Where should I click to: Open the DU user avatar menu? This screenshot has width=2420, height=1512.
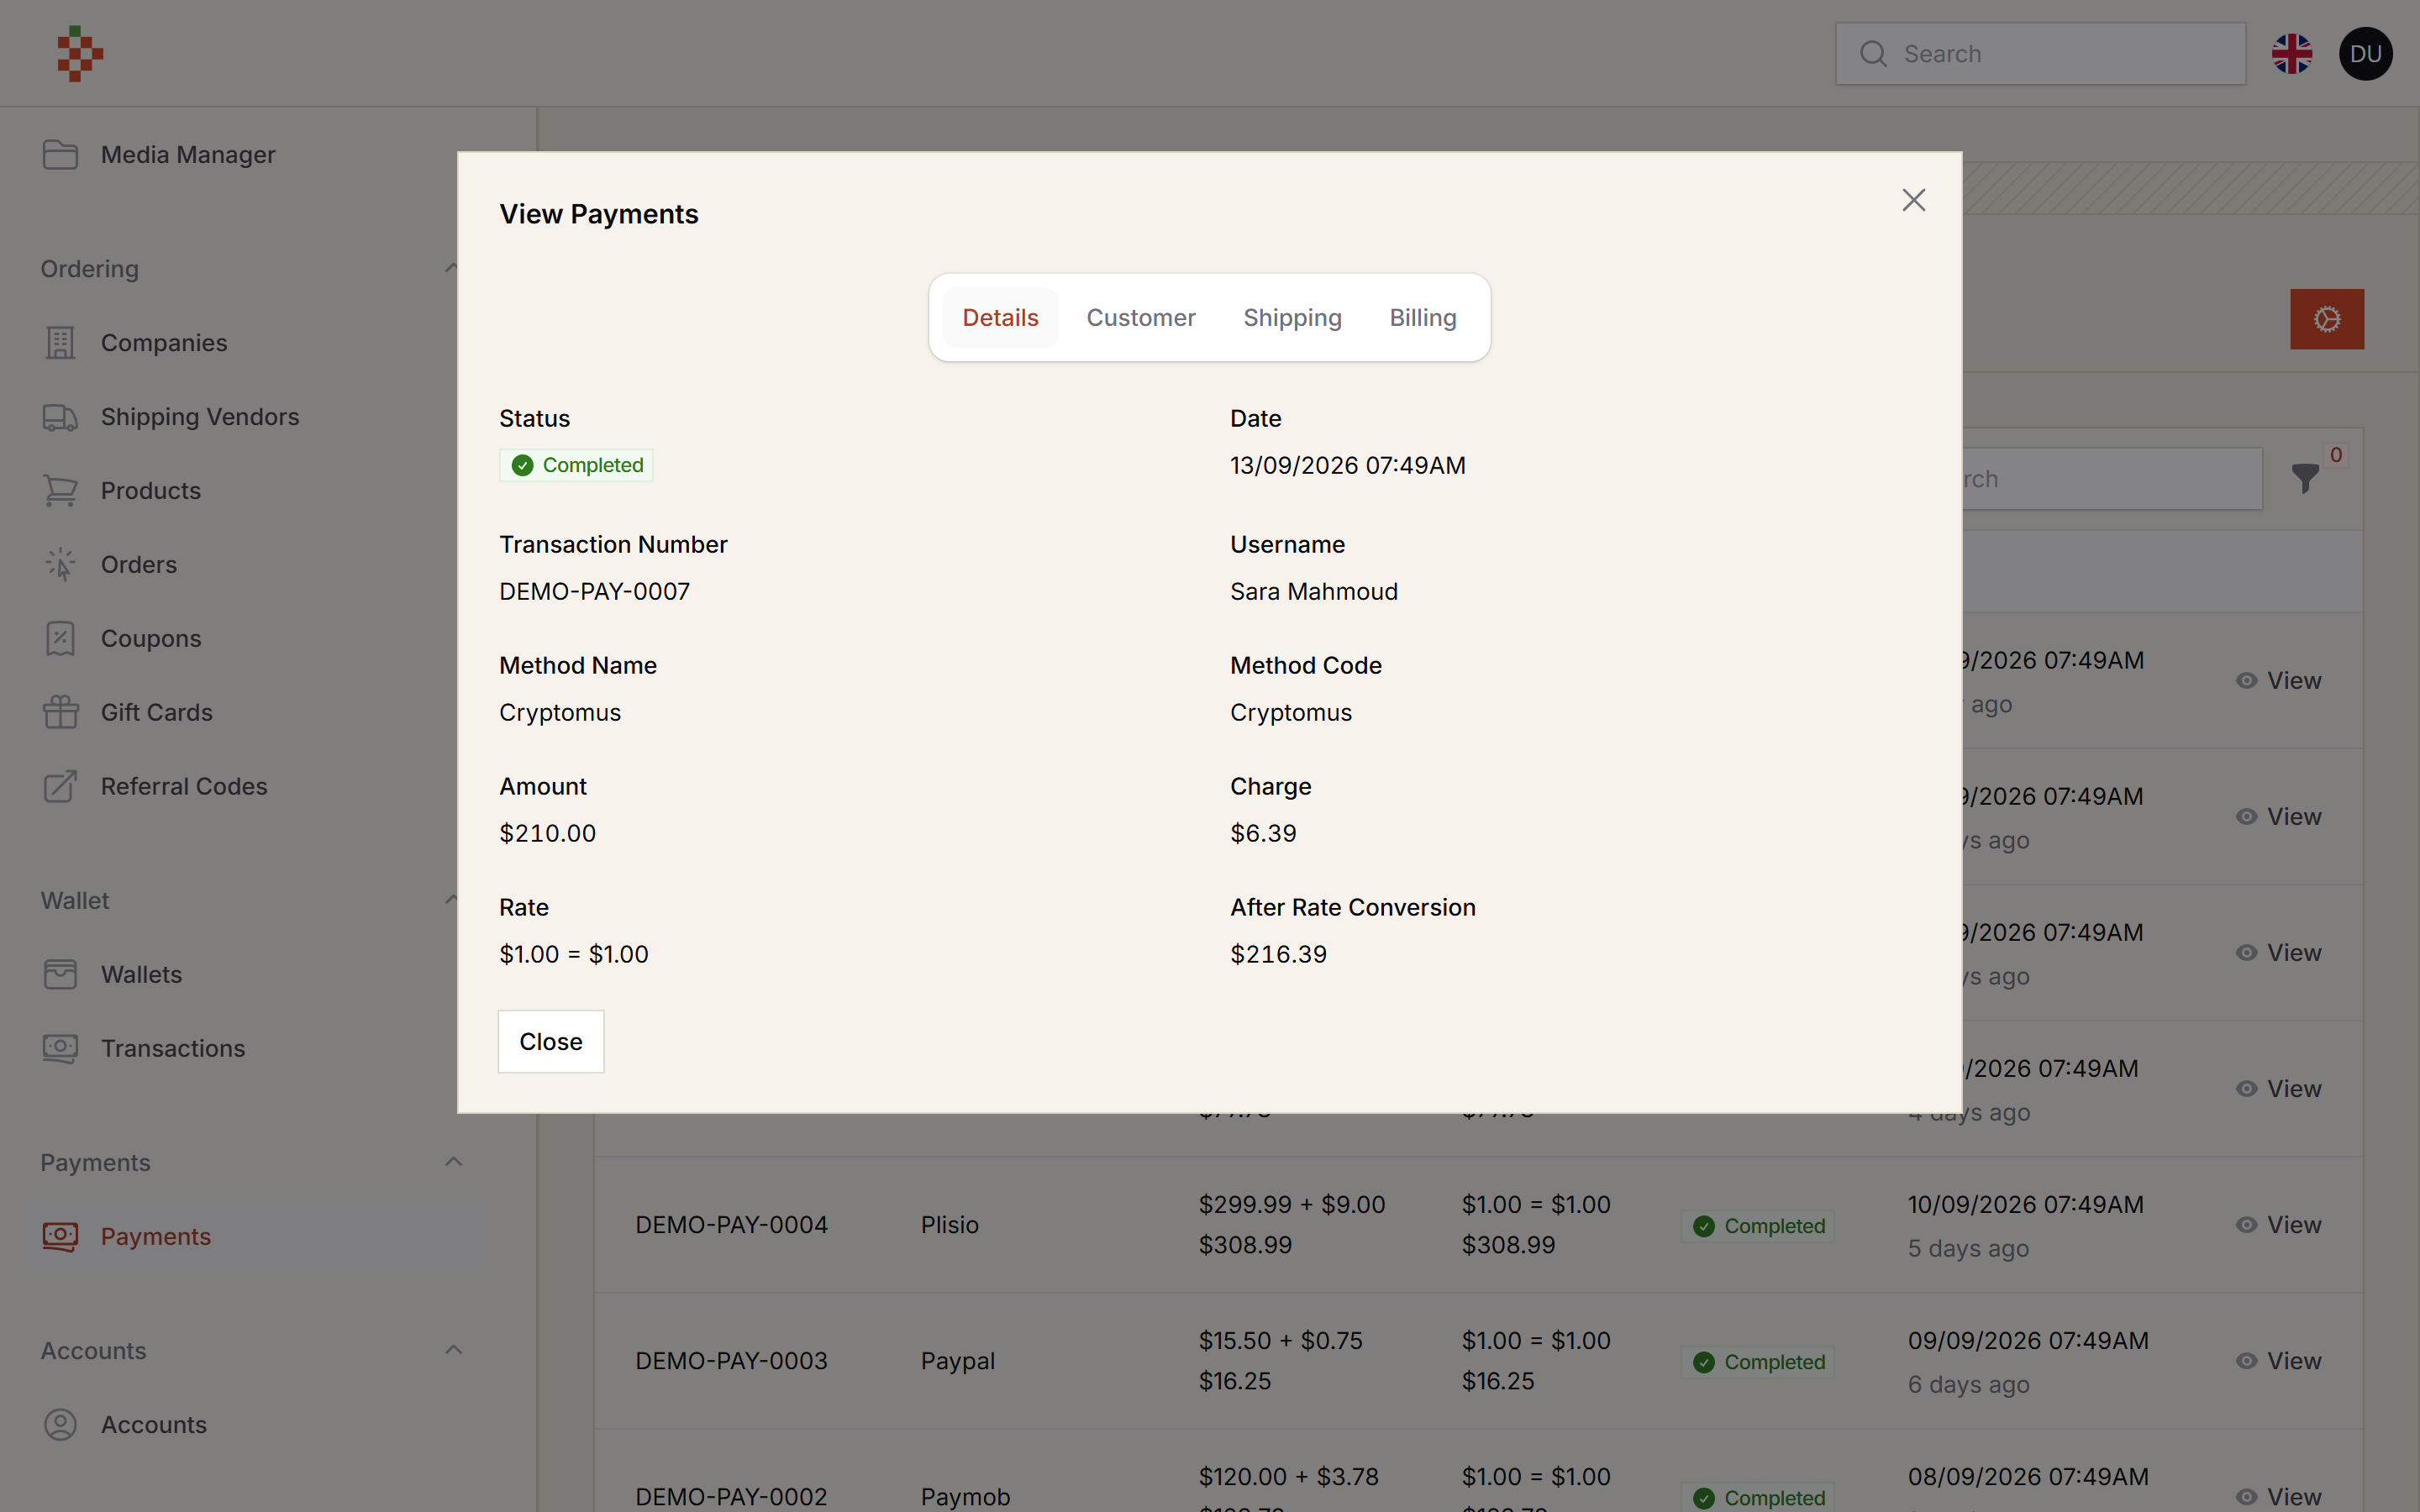point(2365,54)
